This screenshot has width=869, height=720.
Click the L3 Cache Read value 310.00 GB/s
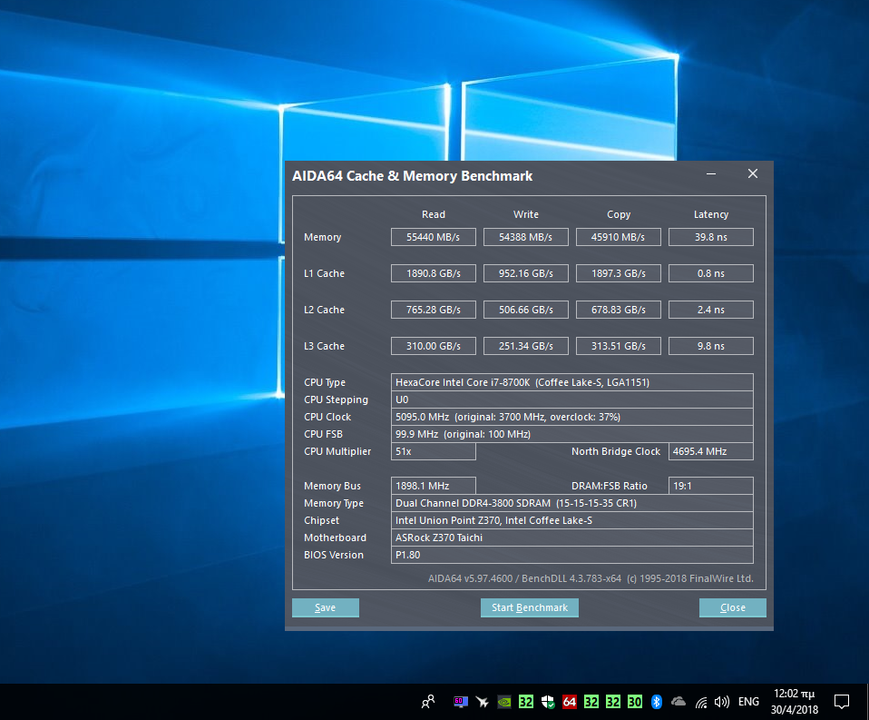(x=433, y=346)
